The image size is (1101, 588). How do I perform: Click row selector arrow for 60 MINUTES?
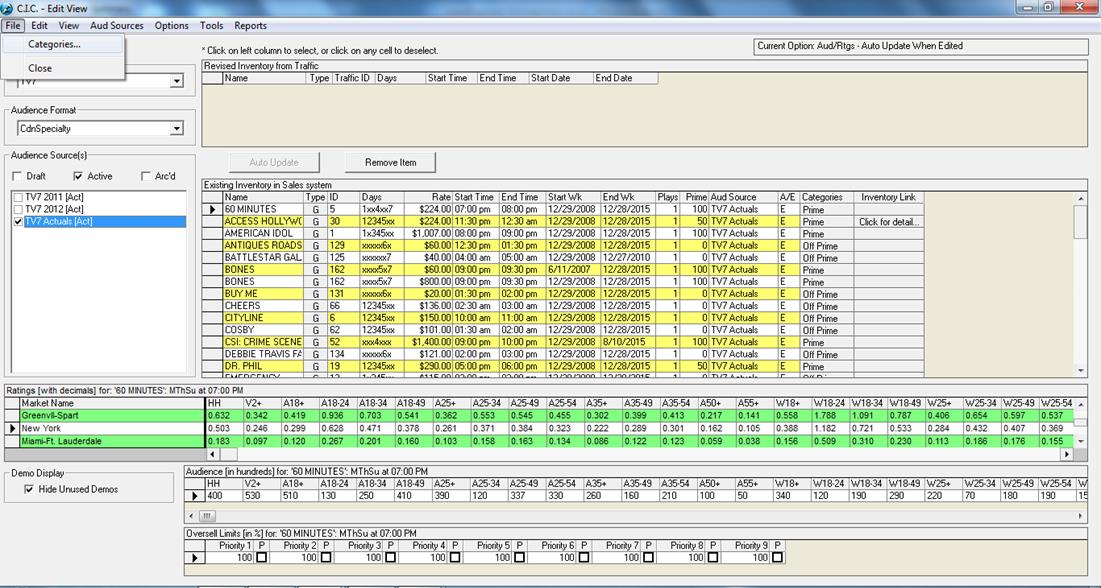coord(212,210)
